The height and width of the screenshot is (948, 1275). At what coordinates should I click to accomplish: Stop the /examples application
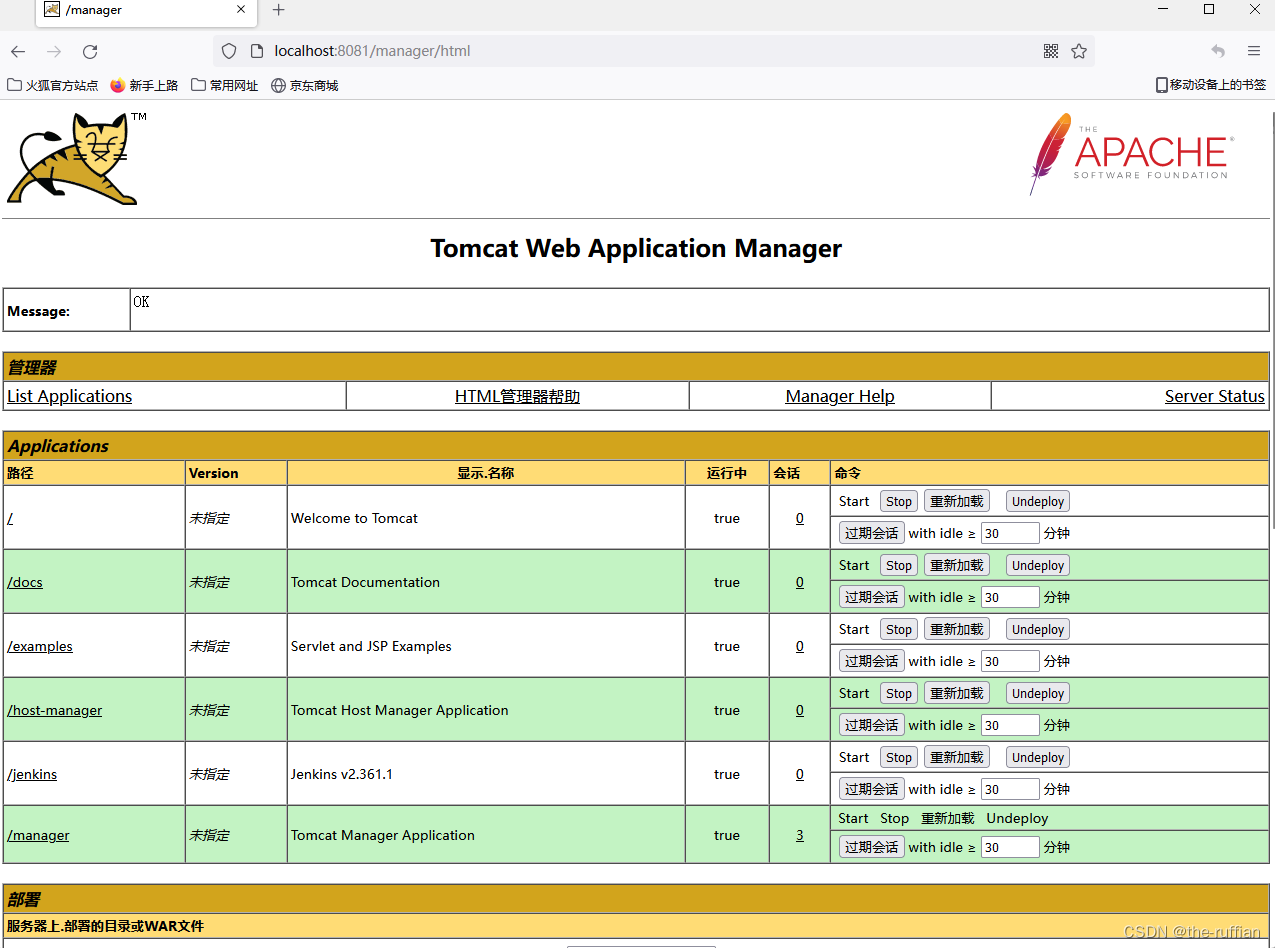[x=899, y=629]
